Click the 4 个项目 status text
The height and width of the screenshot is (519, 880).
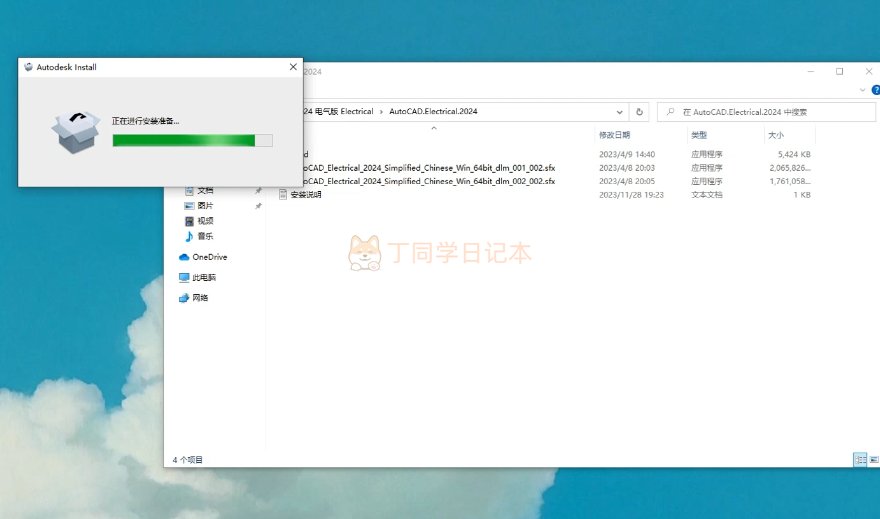pyautogui.click(x=187, y=460)
